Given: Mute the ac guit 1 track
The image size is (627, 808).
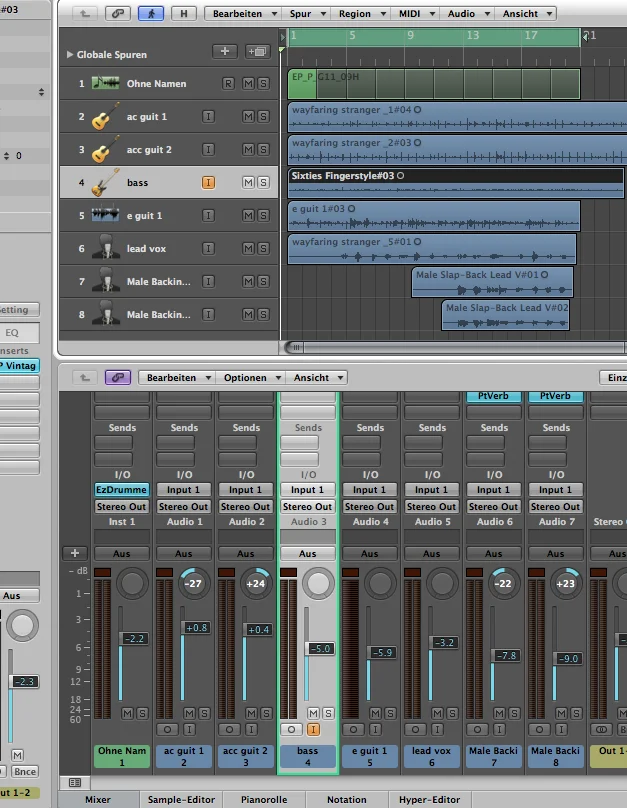Looking at the screenshot, I should click(248, 117).
